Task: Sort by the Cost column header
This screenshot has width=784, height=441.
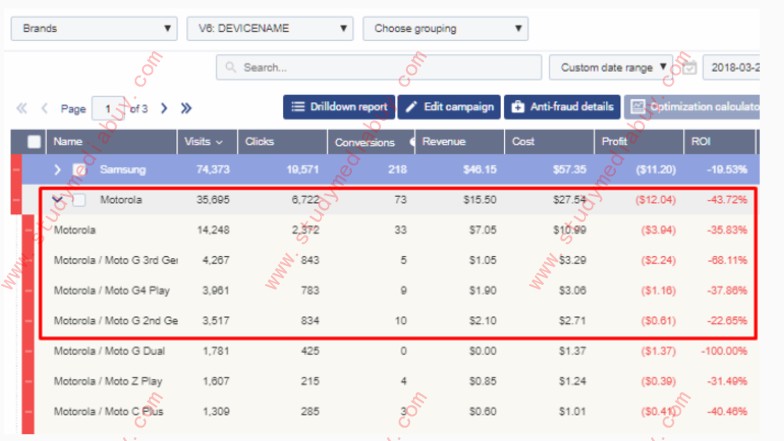Action: tap(550, 142)
